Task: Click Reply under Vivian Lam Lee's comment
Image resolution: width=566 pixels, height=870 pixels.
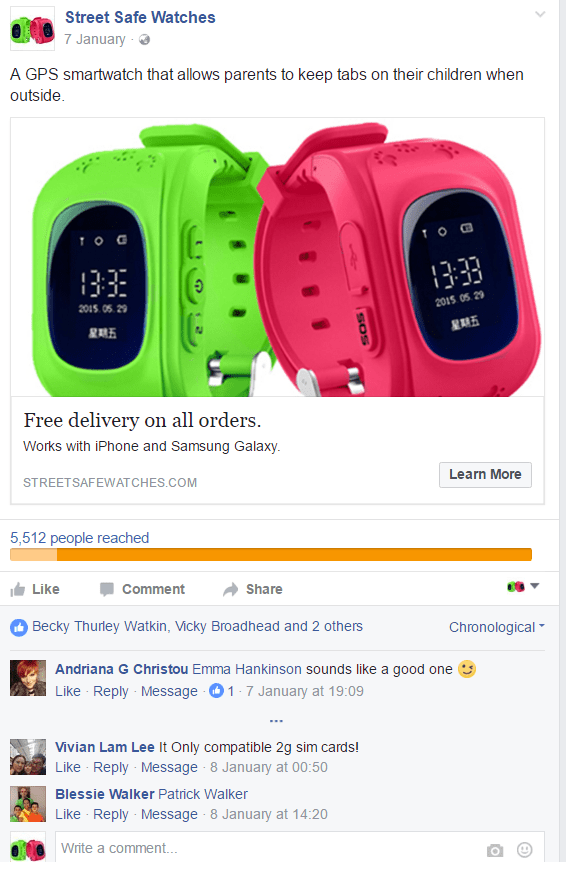Action: 110,767
